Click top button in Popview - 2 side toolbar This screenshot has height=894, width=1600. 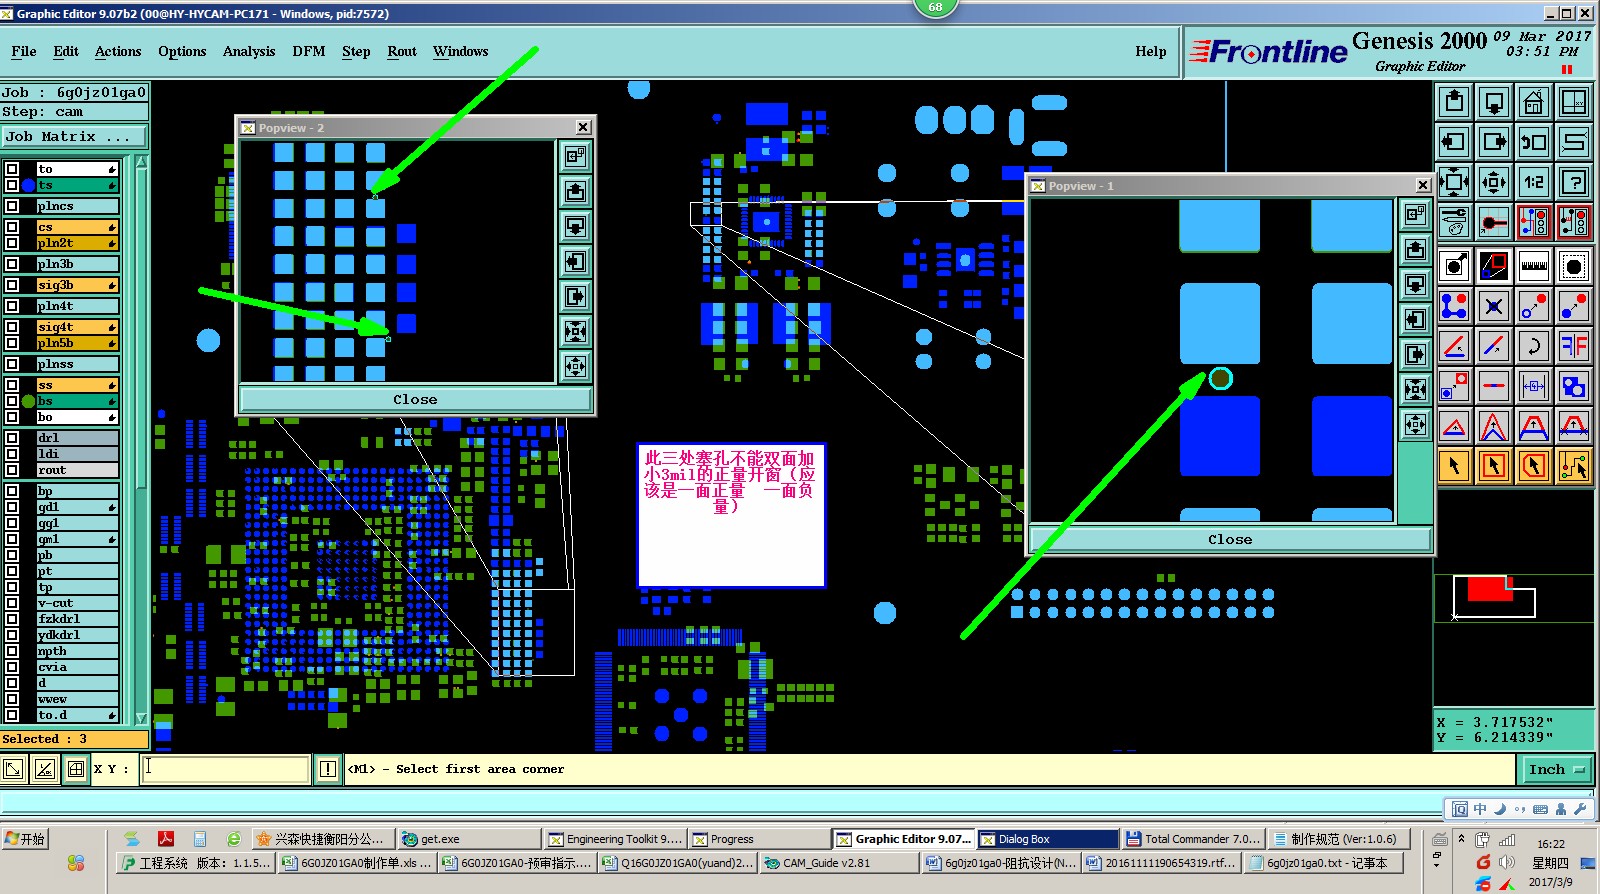tap(575, 156)
